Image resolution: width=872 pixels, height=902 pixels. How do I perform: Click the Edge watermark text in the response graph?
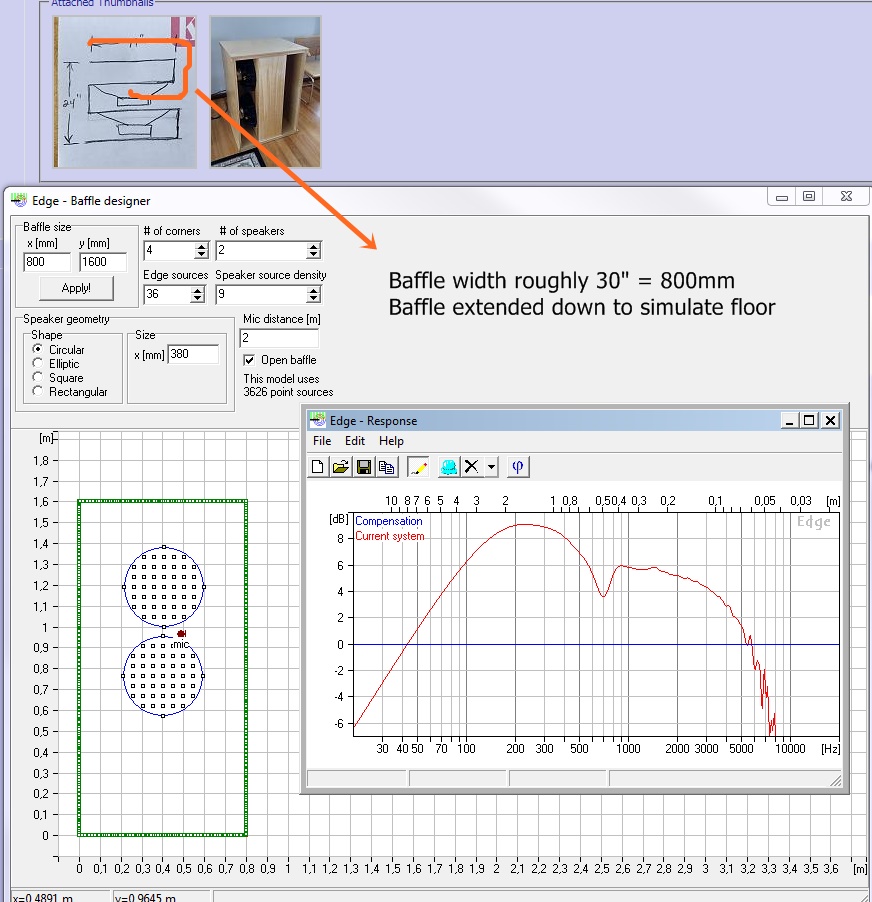click(813, 522)
